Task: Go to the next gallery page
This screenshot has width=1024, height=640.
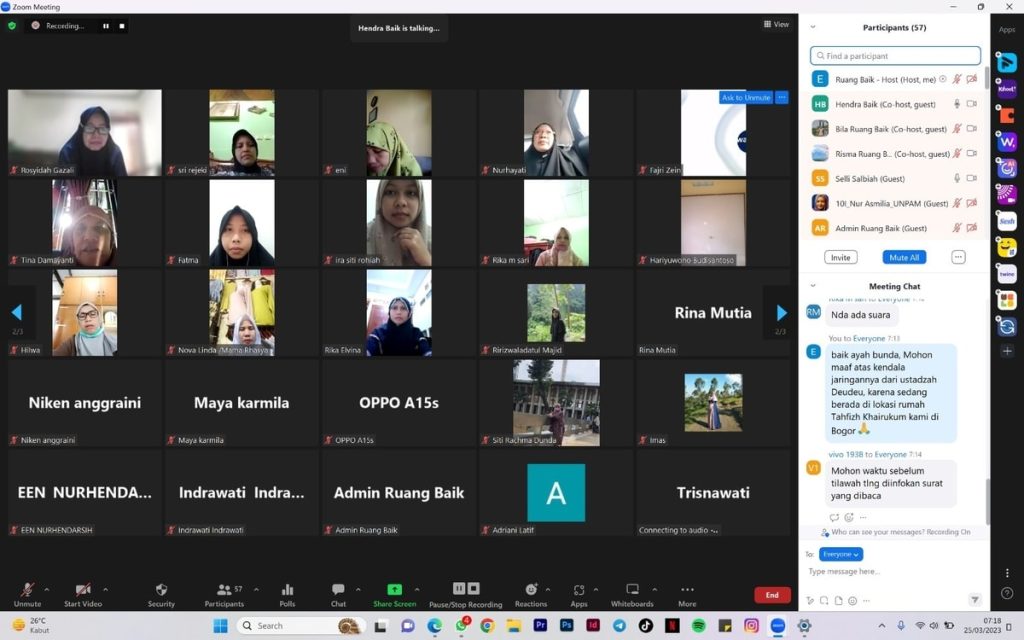Action: (x=781, y=313)
